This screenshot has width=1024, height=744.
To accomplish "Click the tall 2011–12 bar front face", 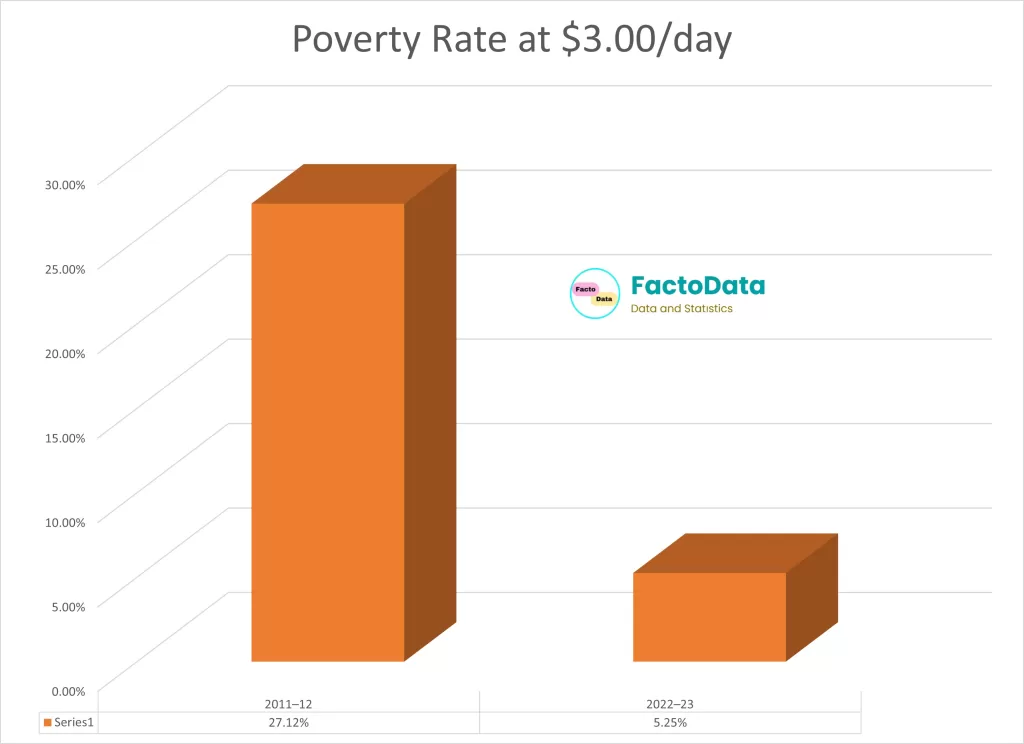I will (327, 432).
